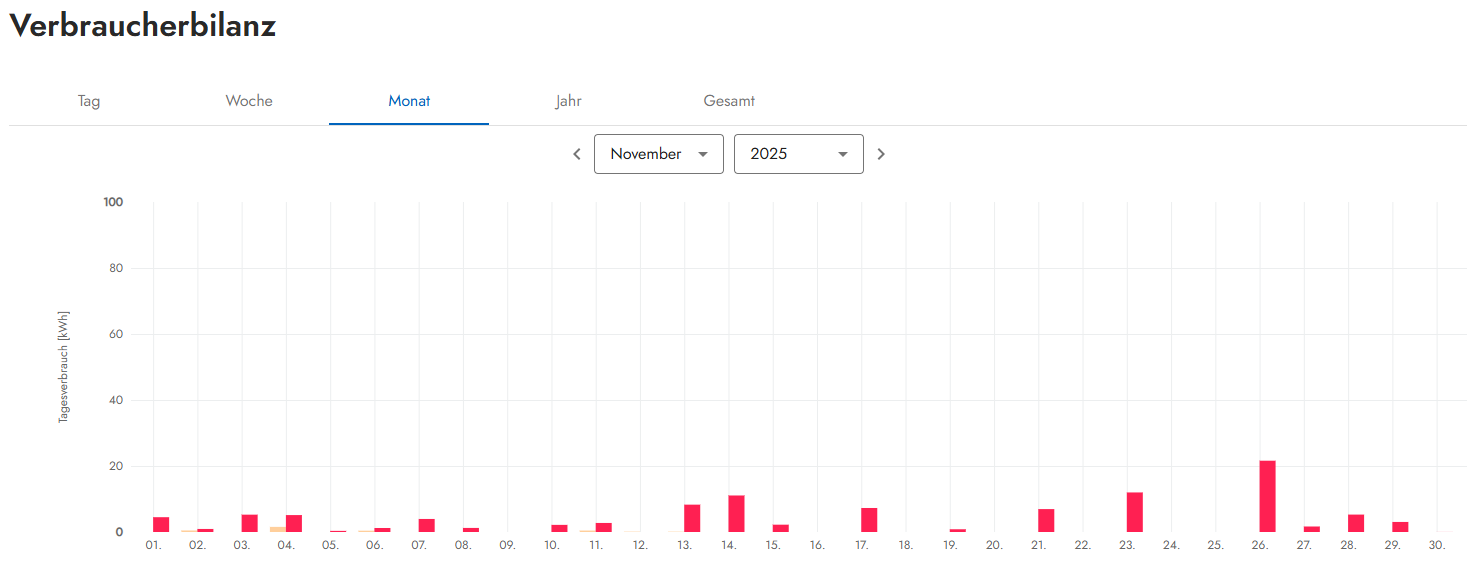Click the orange bar at day 04
Screen dimensions: 1467x561
tap(277, 529)
